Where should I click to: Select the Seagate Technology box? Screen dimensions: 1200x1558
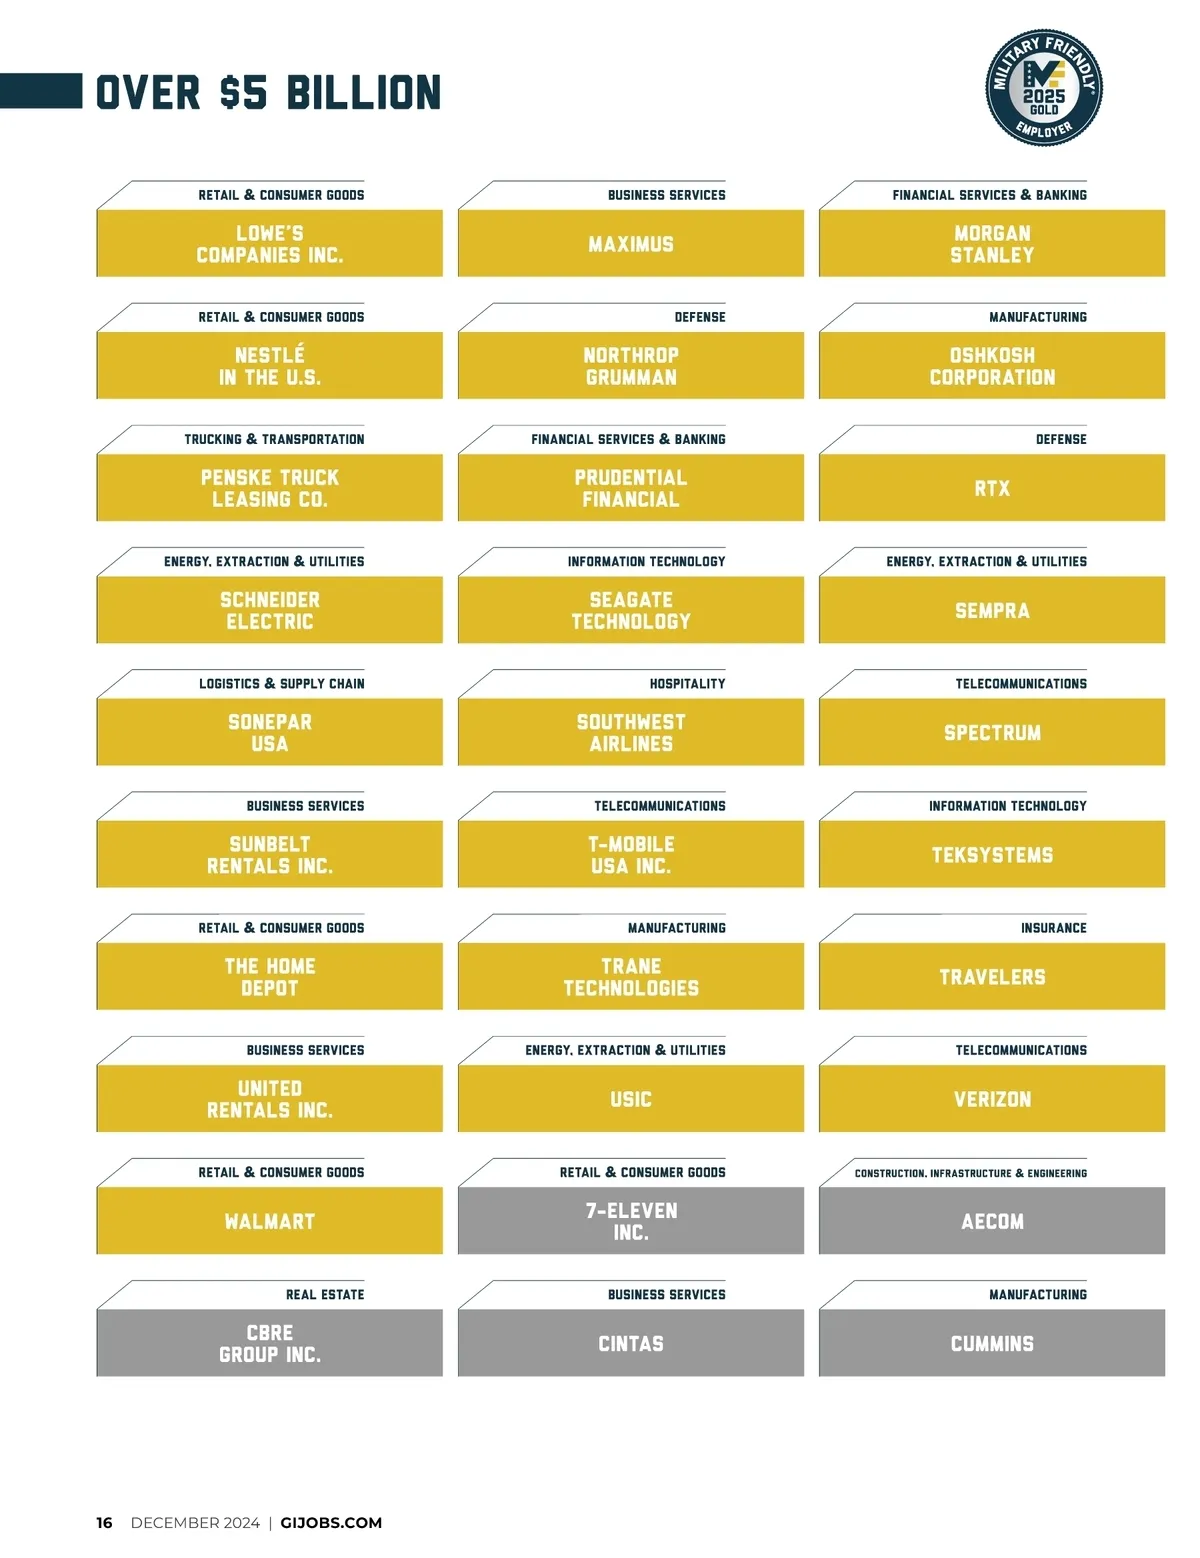(631, 610)
